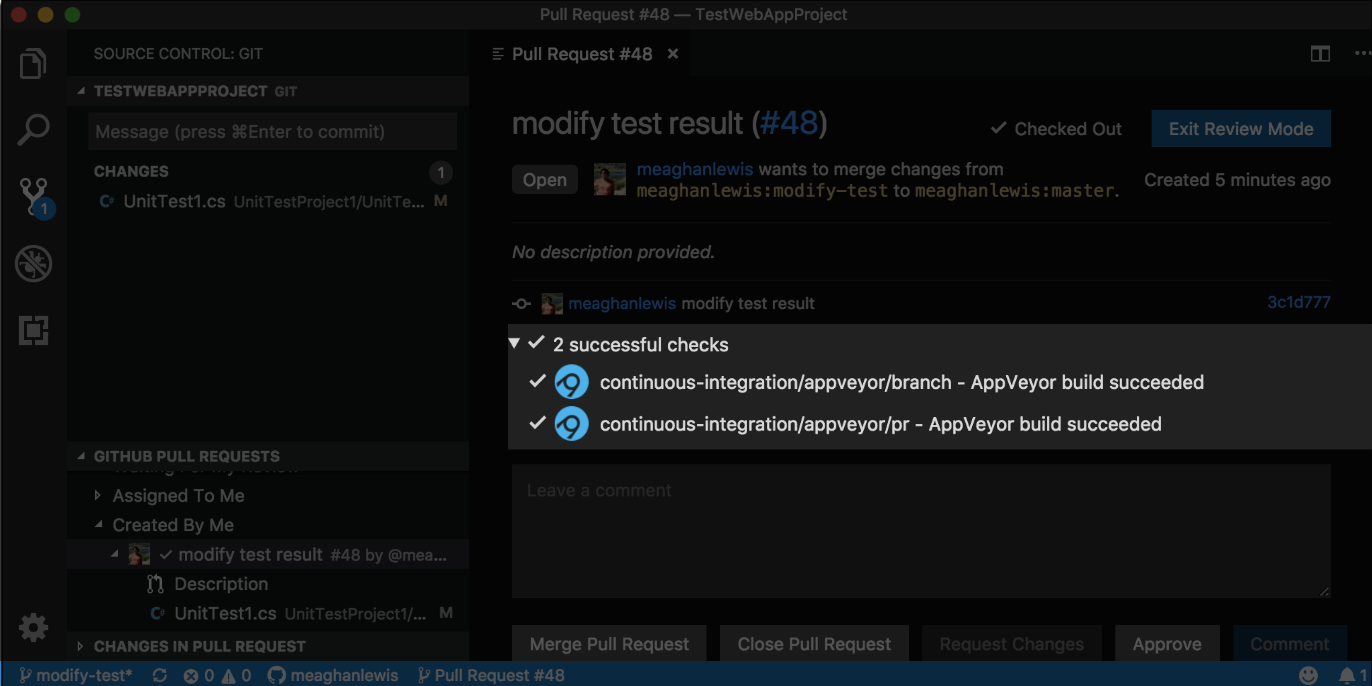
Task: Collapse the 2 successful checks section
Action: [514, 344]
